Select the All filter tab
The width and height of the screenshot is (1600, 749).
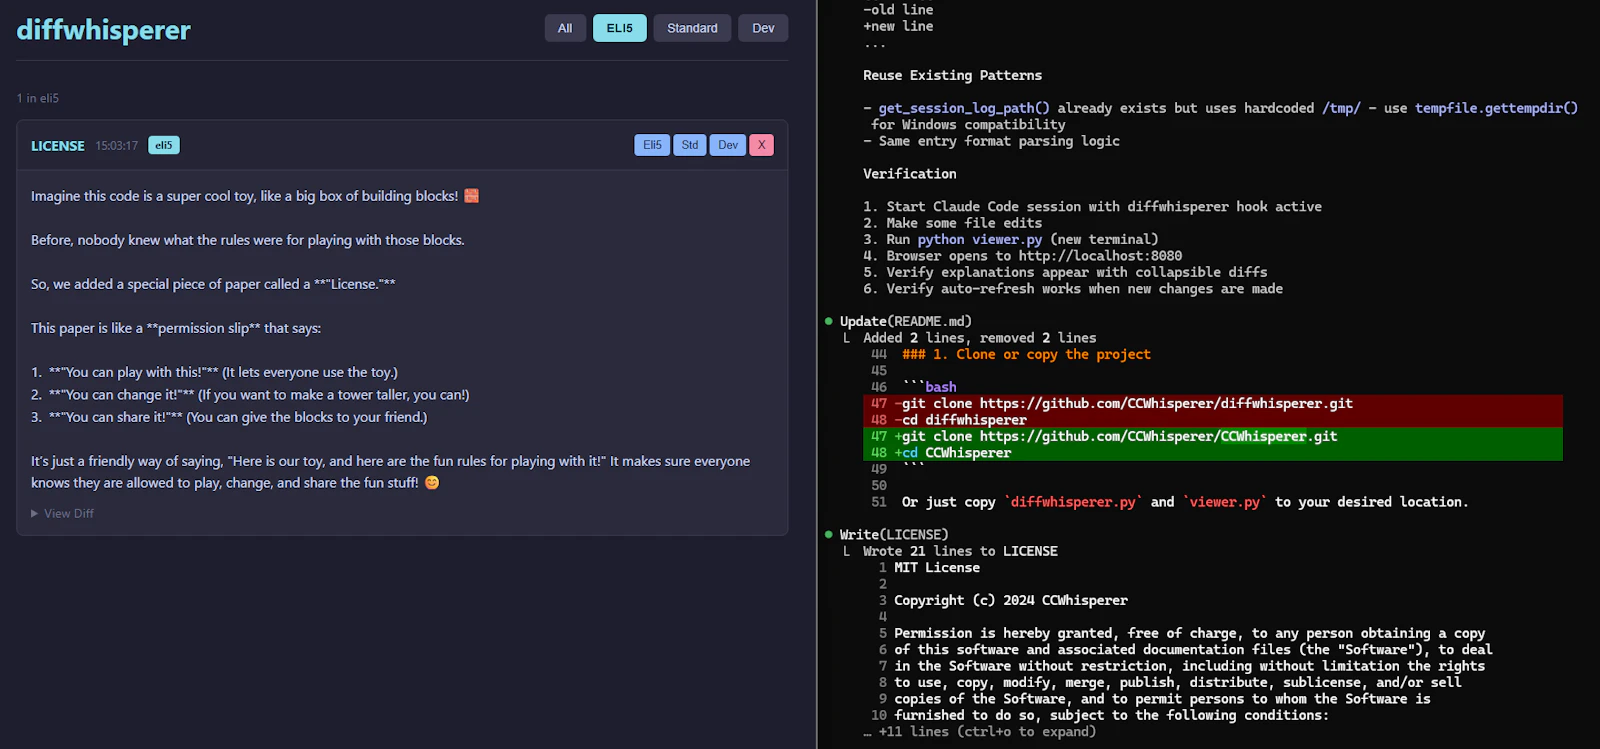[x=565, y=28]
